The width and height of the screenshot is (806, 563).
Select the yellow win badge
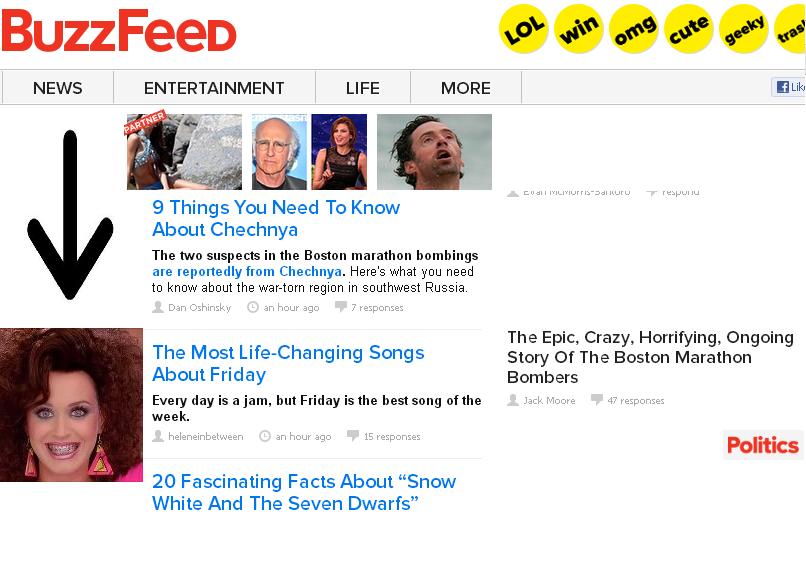click(579, 29)
